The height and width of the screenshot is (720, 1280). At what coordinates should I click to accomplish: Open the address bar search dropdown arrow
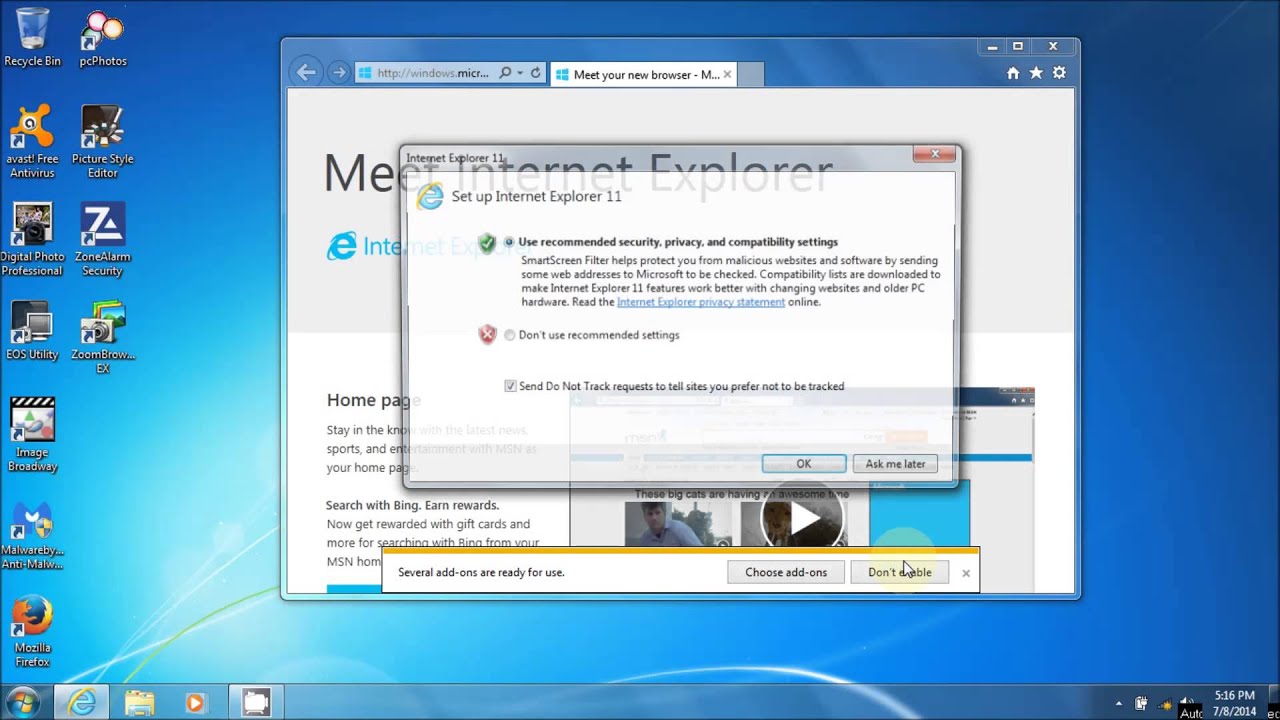[x=520, y=73]
